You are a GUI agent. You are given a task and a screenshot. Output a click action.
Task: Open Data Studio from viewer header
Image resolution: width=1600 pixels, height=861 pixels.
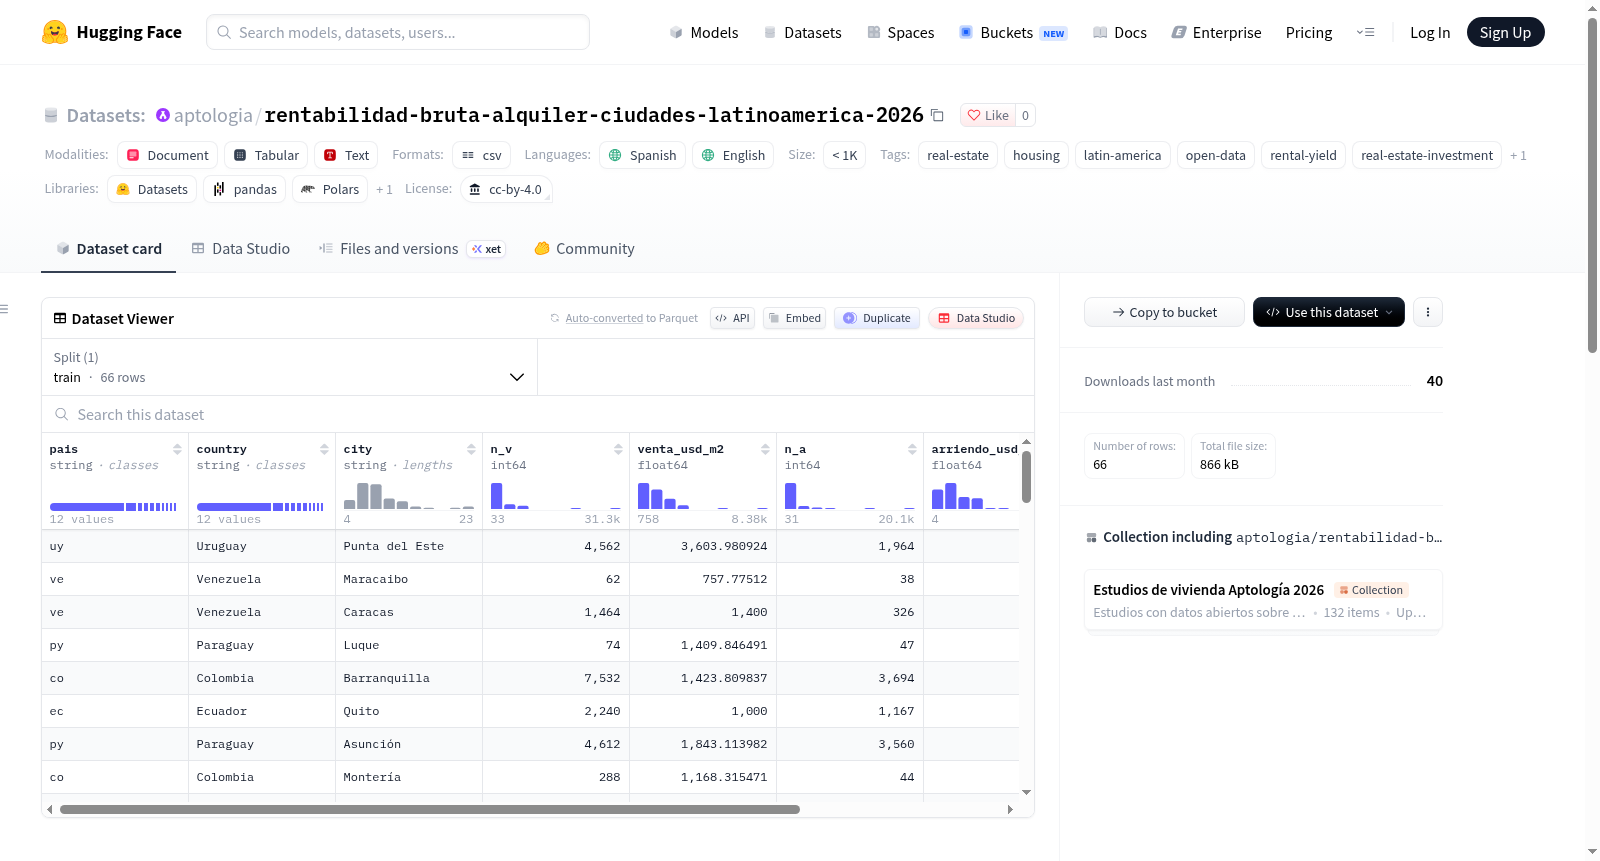[976, 318]
